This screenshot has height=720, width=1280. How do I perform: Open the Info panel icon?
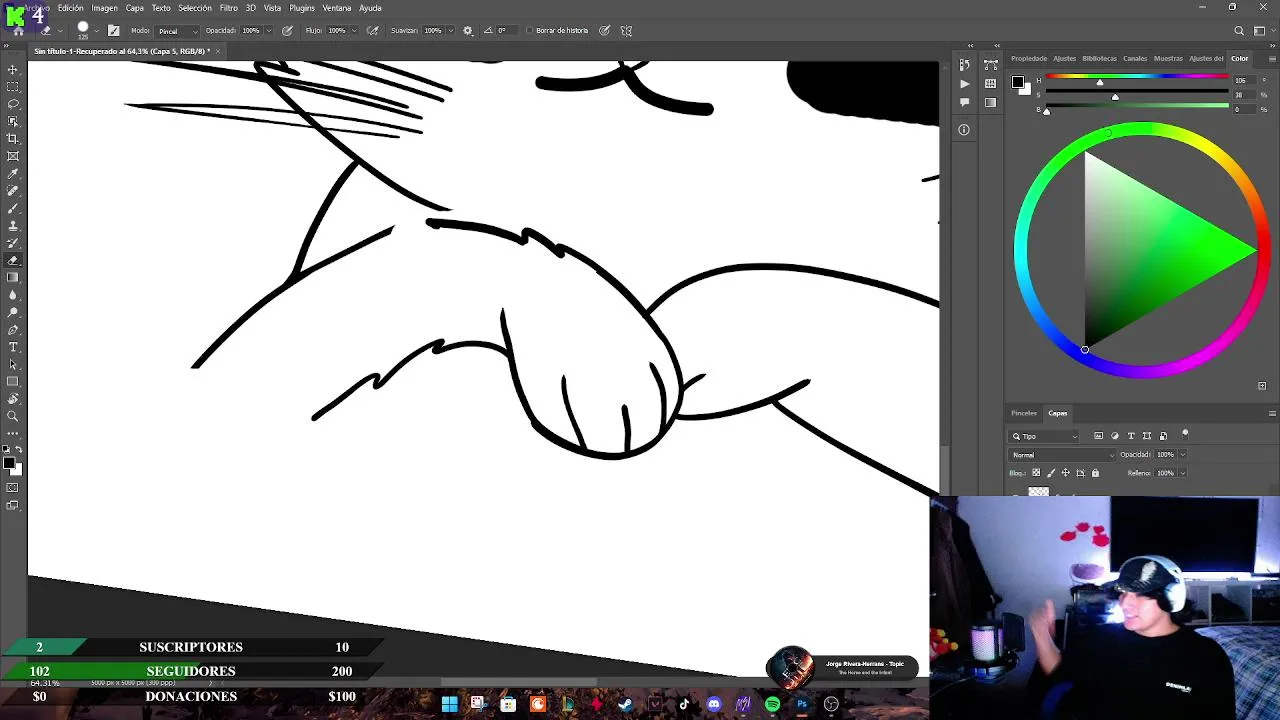pos(964,130)
